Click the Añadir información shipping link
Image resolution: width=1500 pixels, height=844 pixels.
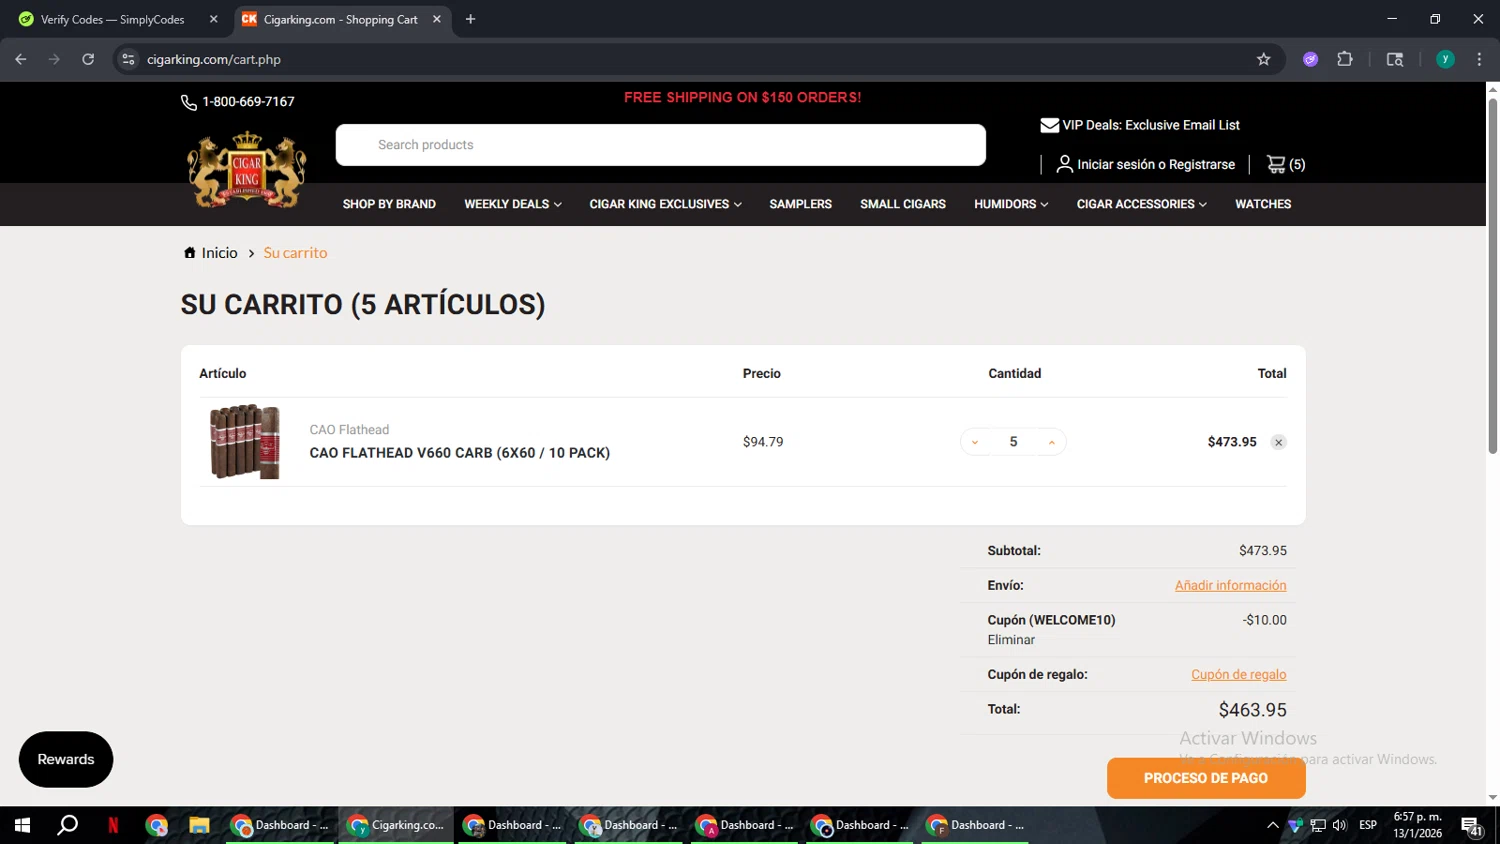tap(1230, 585)
